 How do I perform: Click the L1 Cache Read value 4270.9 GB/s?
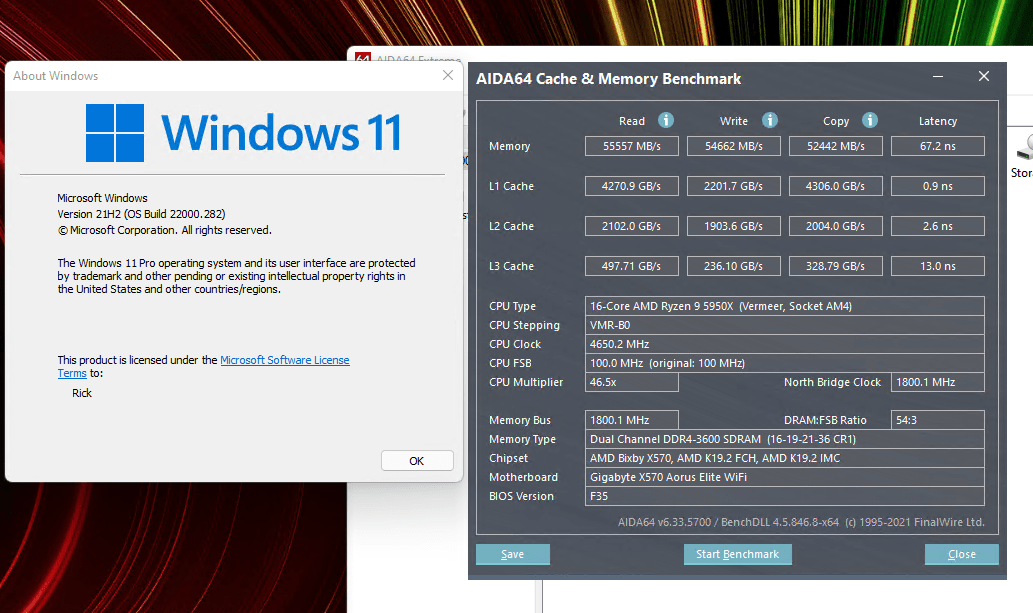point(632,186)
